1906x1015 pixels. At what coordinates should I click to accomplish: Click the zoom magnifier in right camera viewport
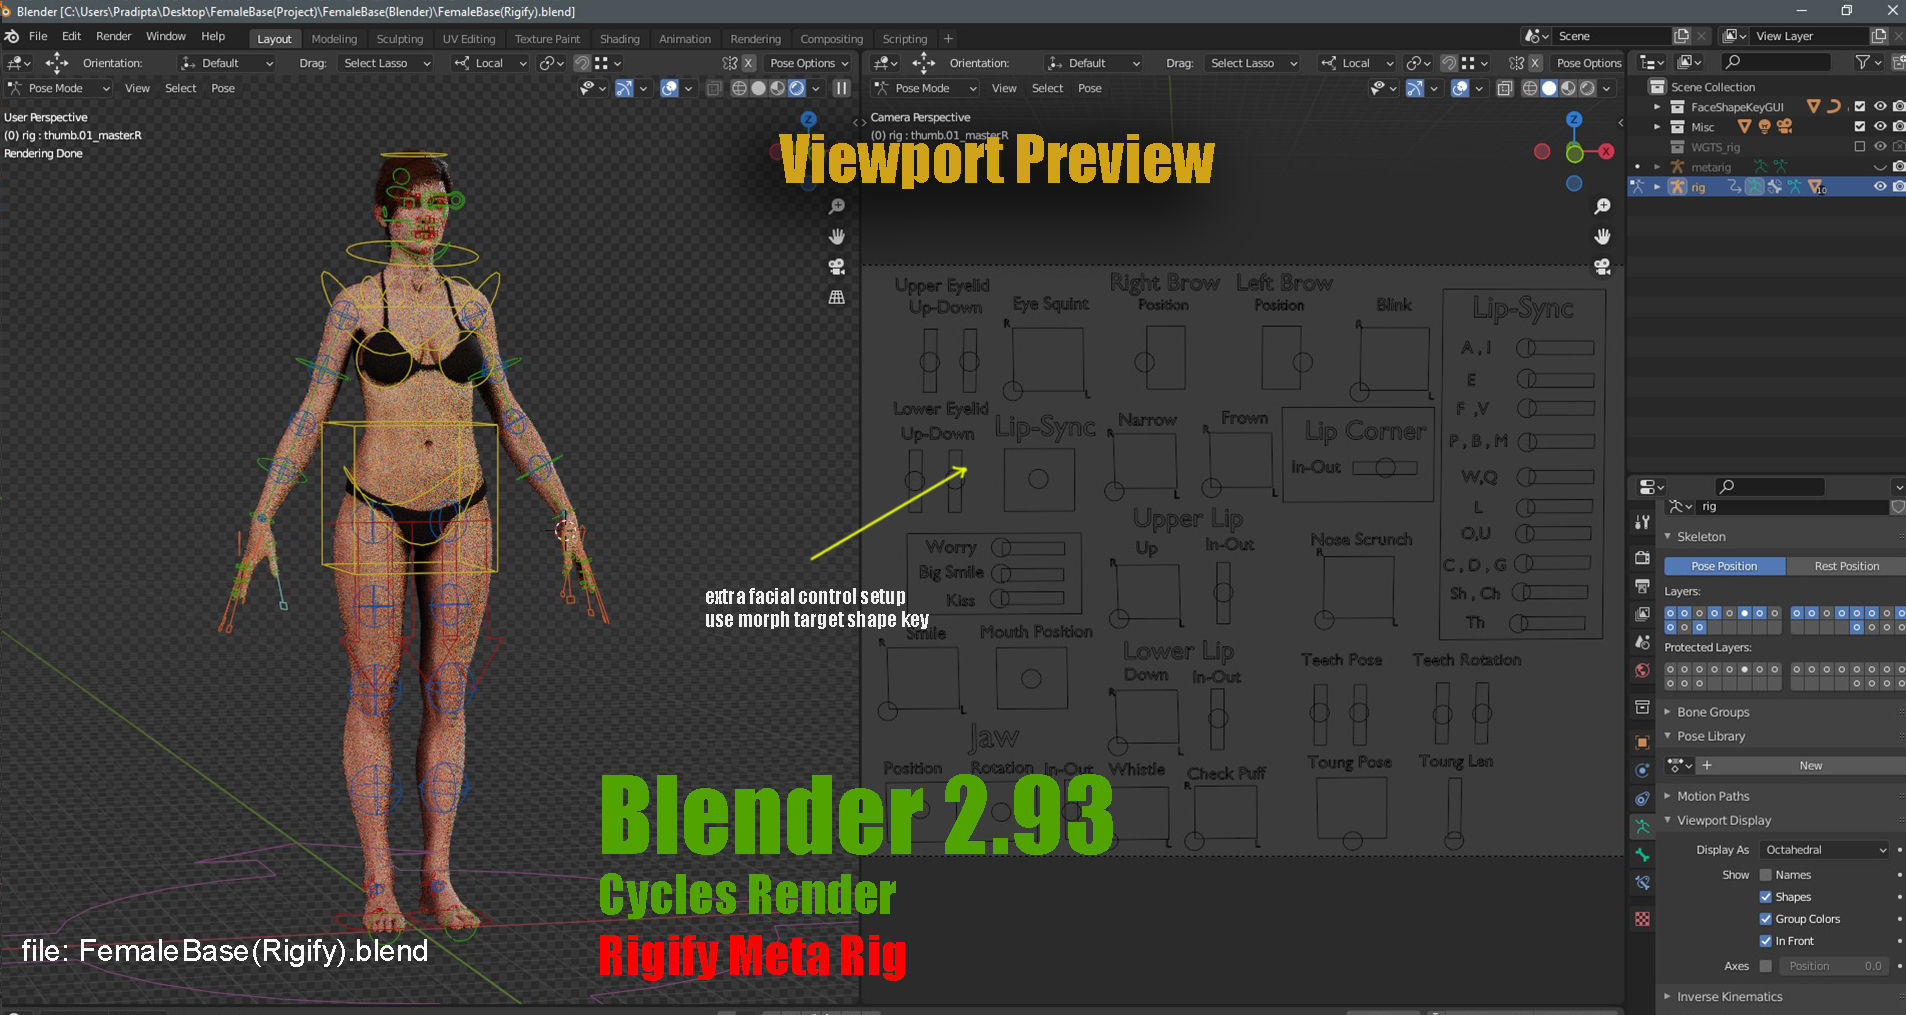click(x=1602, y=207)
